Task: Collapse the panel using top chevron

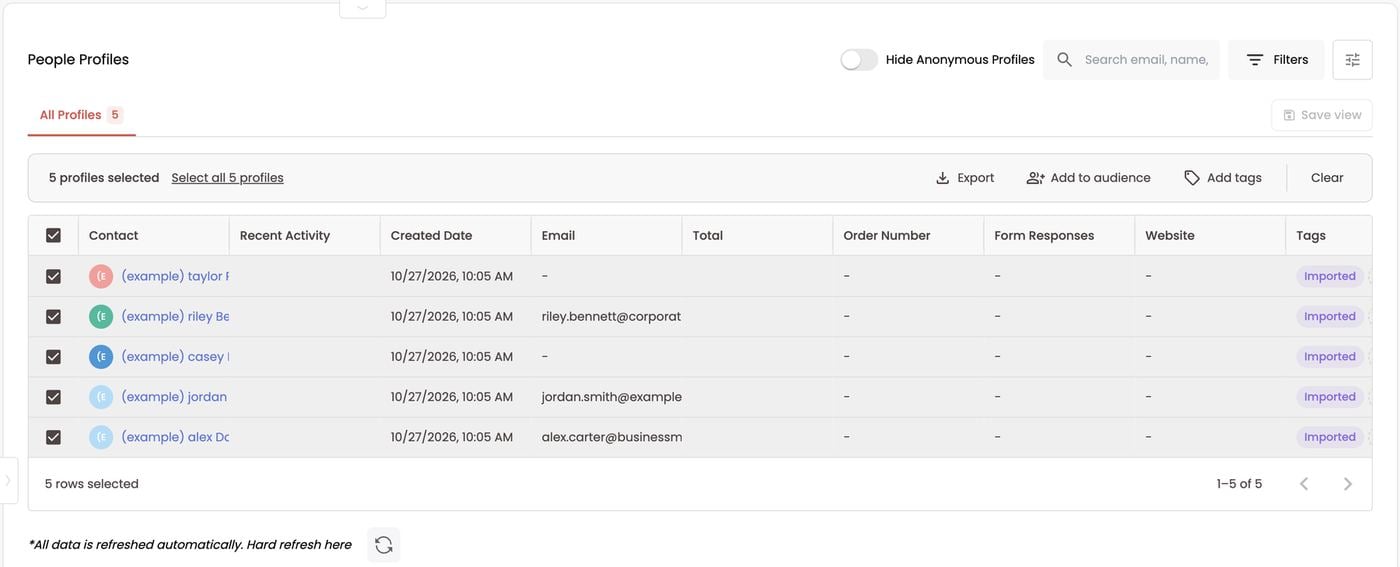Action: coord(363,7)
